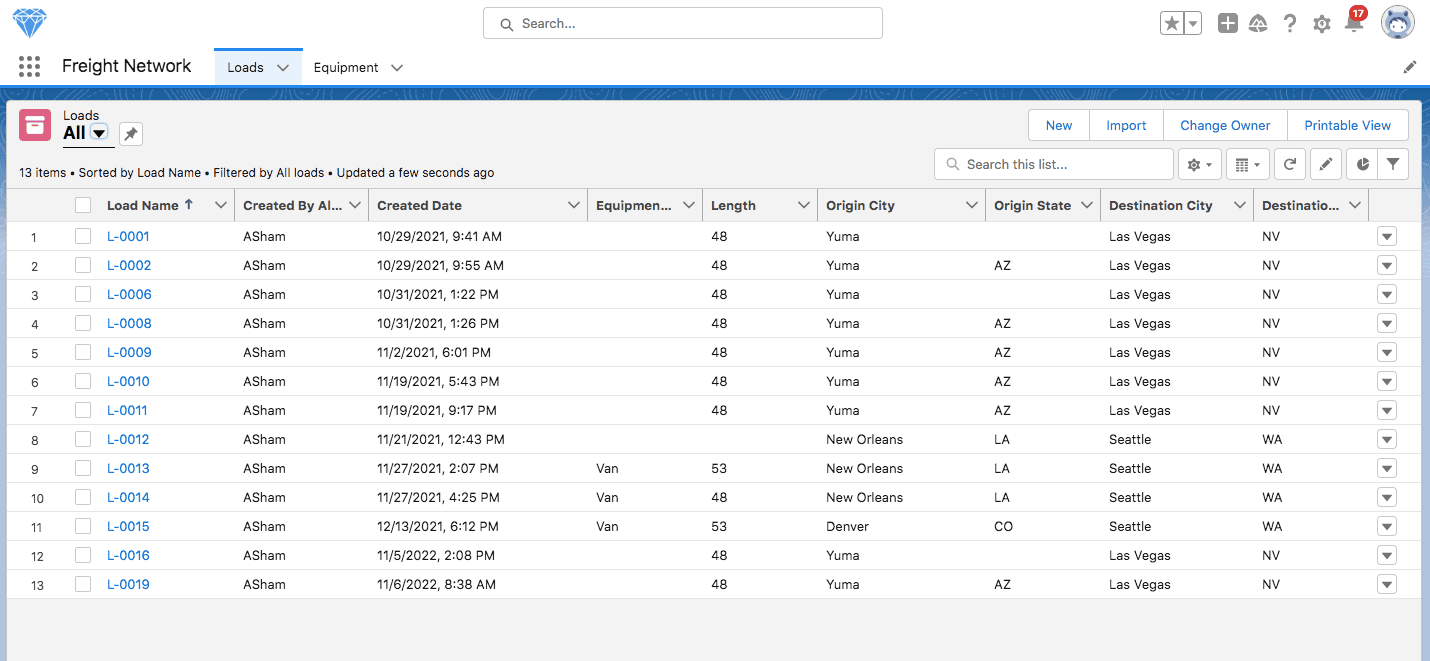Open the Origin City column menu

(x=972, y=205)
